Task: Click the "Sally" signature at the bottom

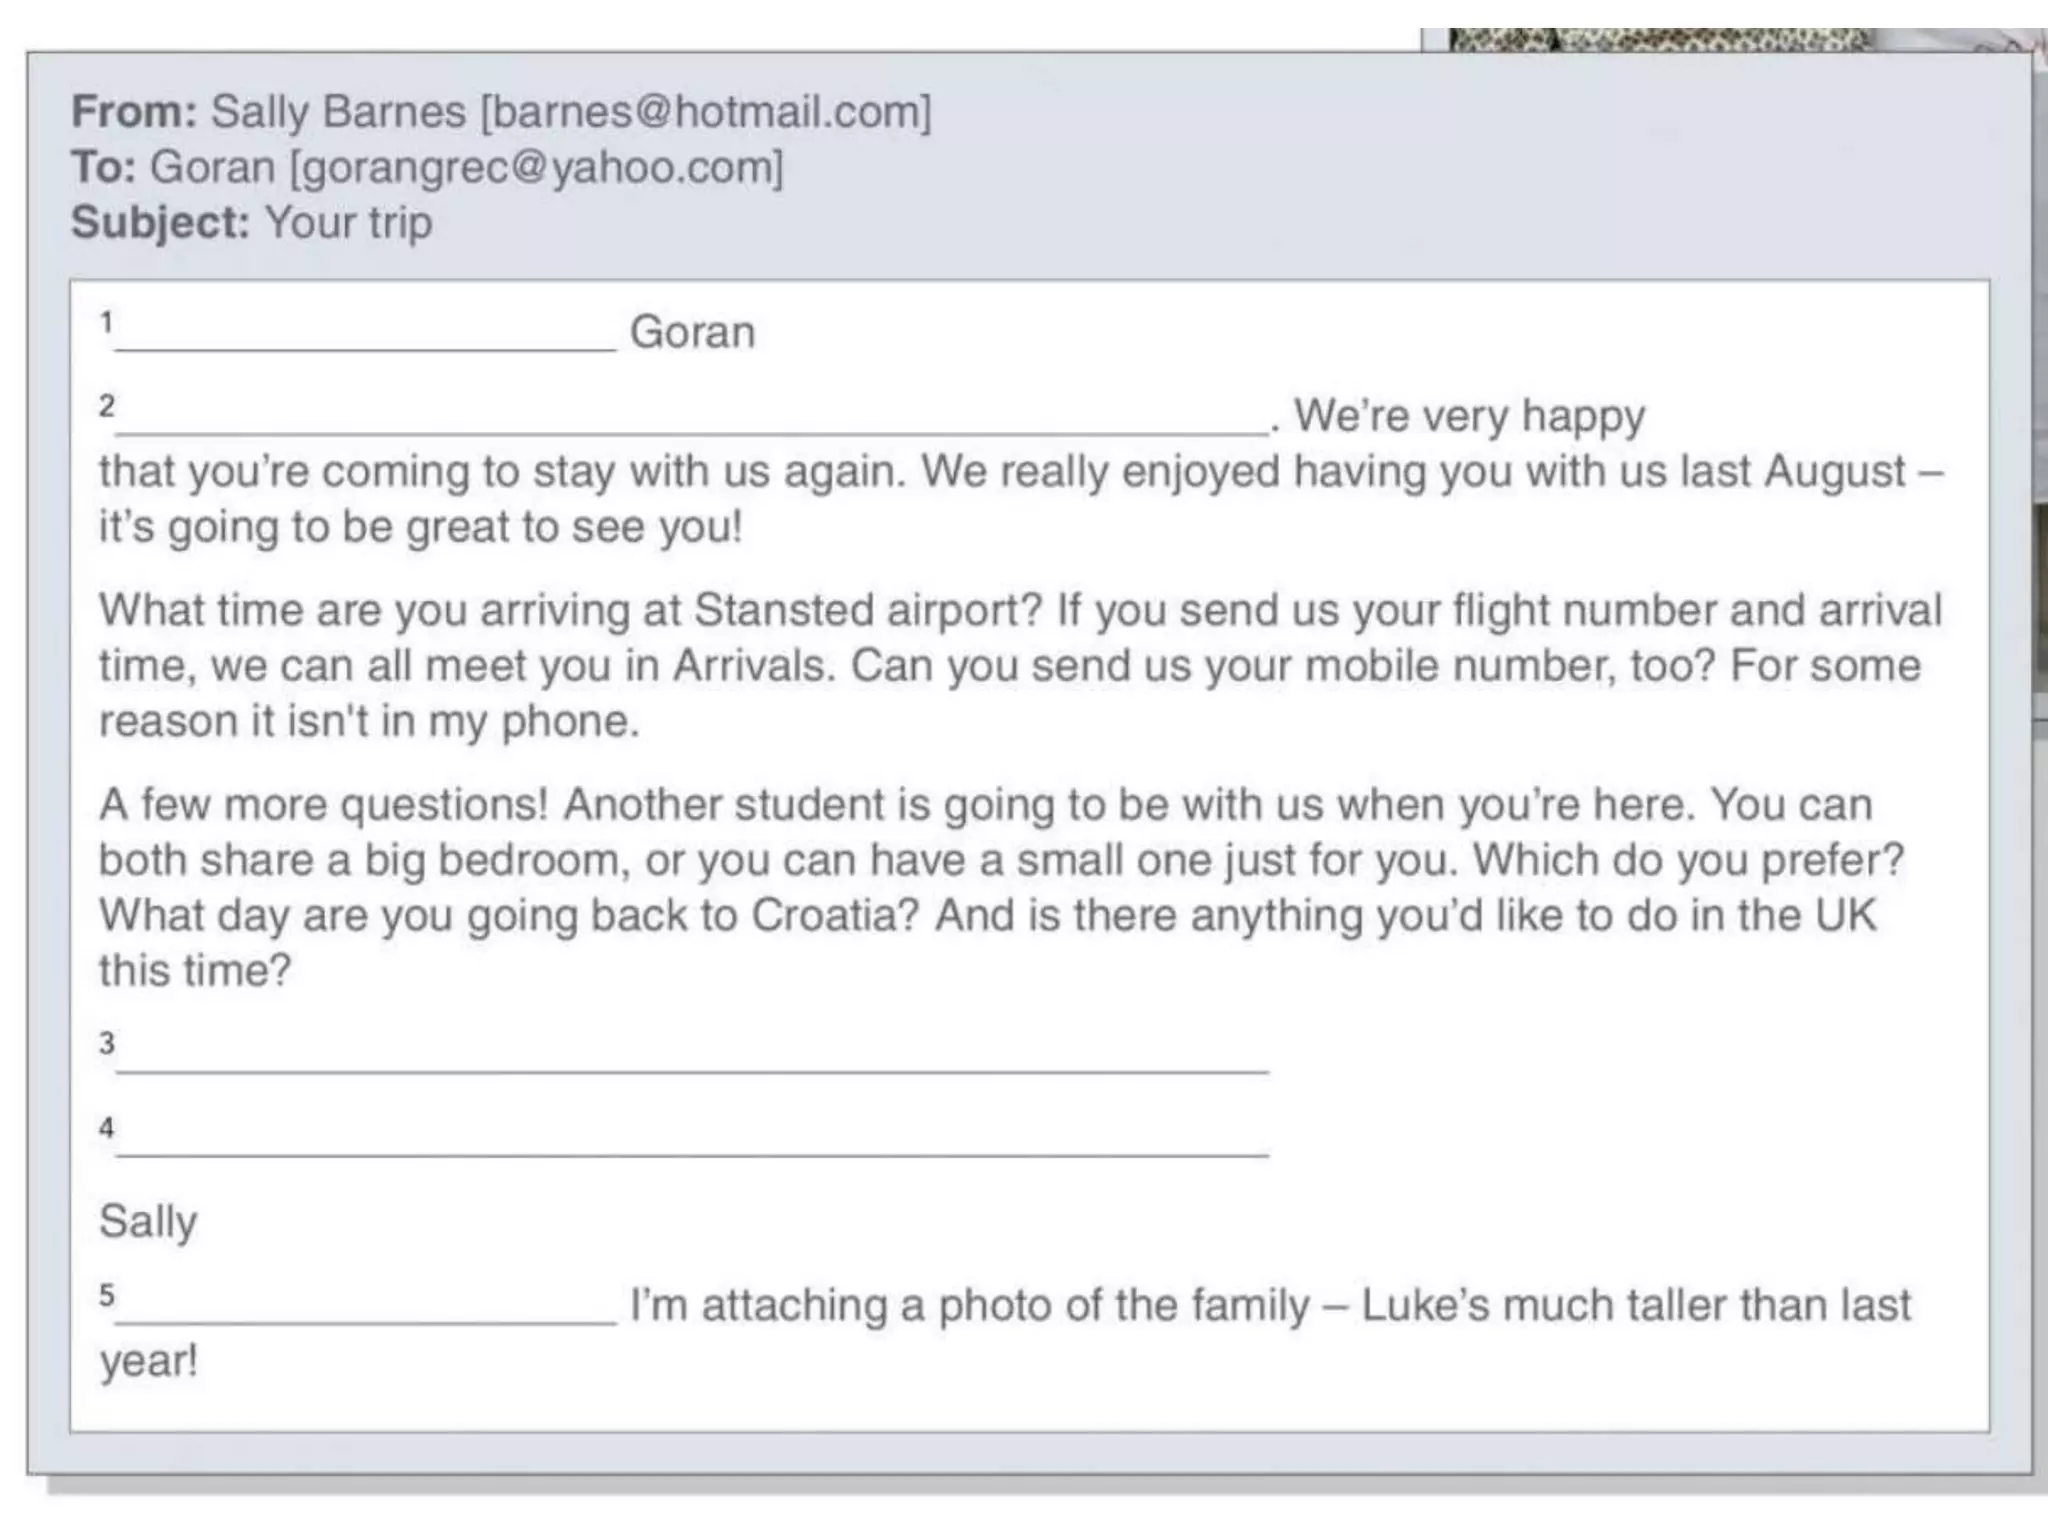Action: [148, 1221]
